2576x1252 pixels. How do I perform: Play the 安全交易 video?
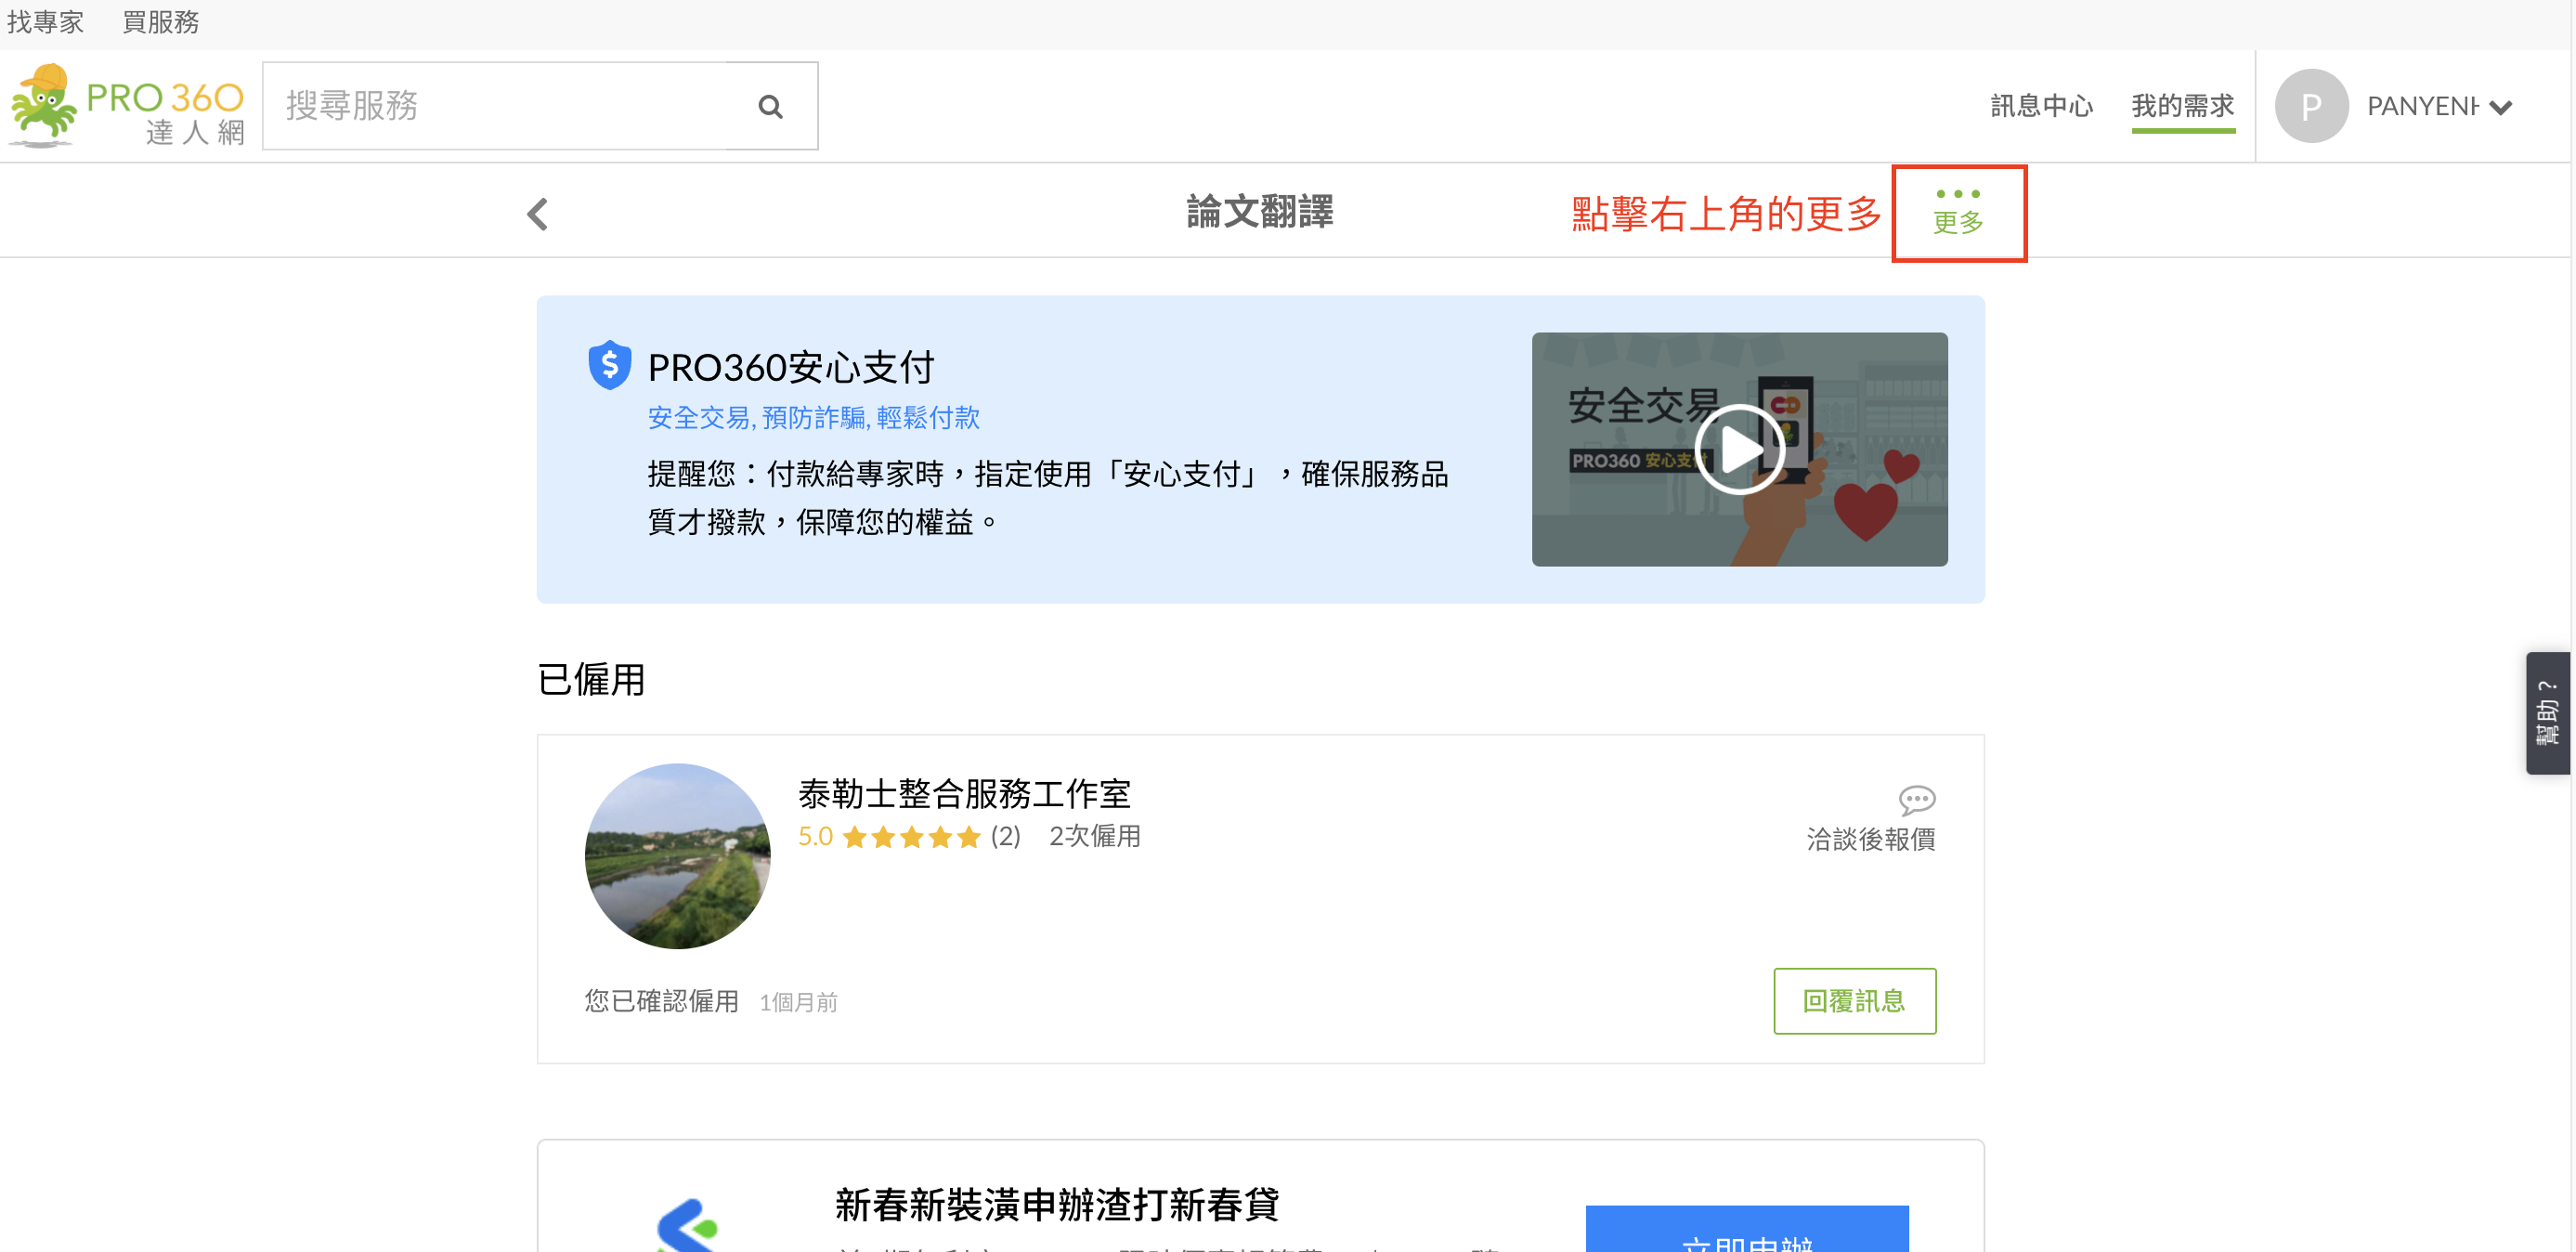[x=1738, y=449]
